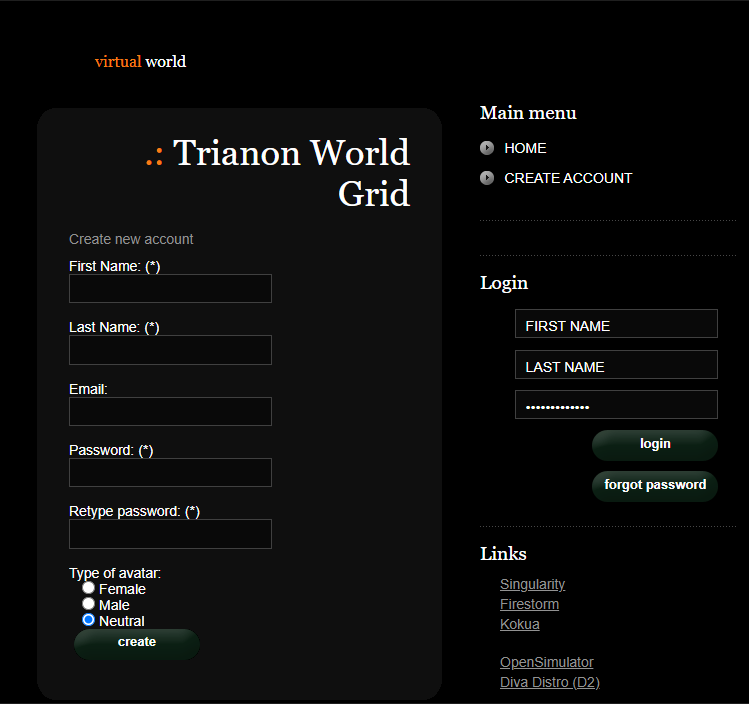
Task: Click the arrow icon beside CREATE ACCOUNT
Action: pos(487,178)
